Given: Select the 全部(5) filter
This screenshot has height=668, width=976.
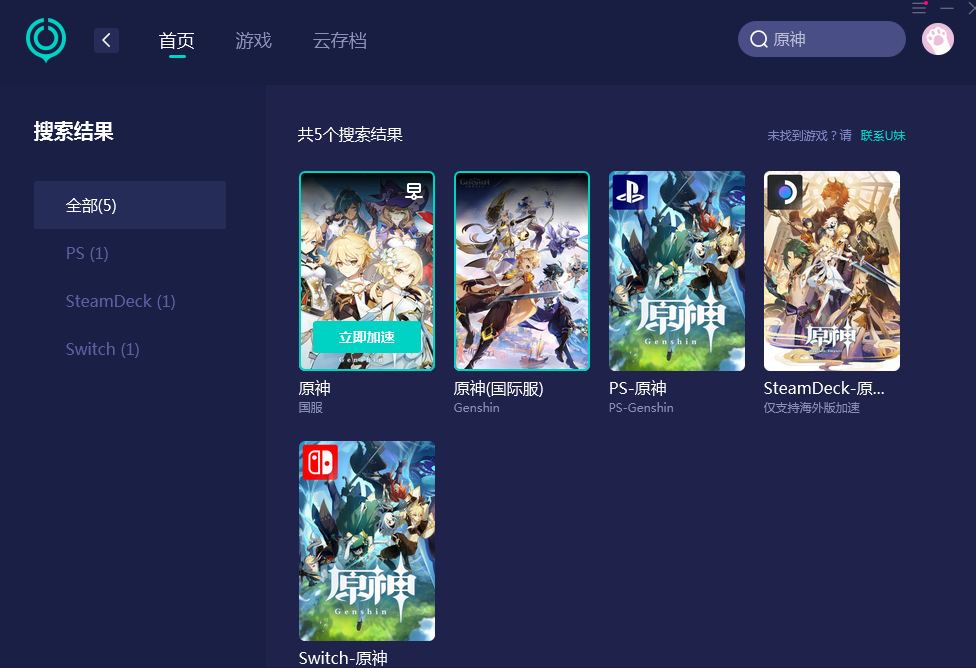Looking at the screenshot, I should [130, 205].
